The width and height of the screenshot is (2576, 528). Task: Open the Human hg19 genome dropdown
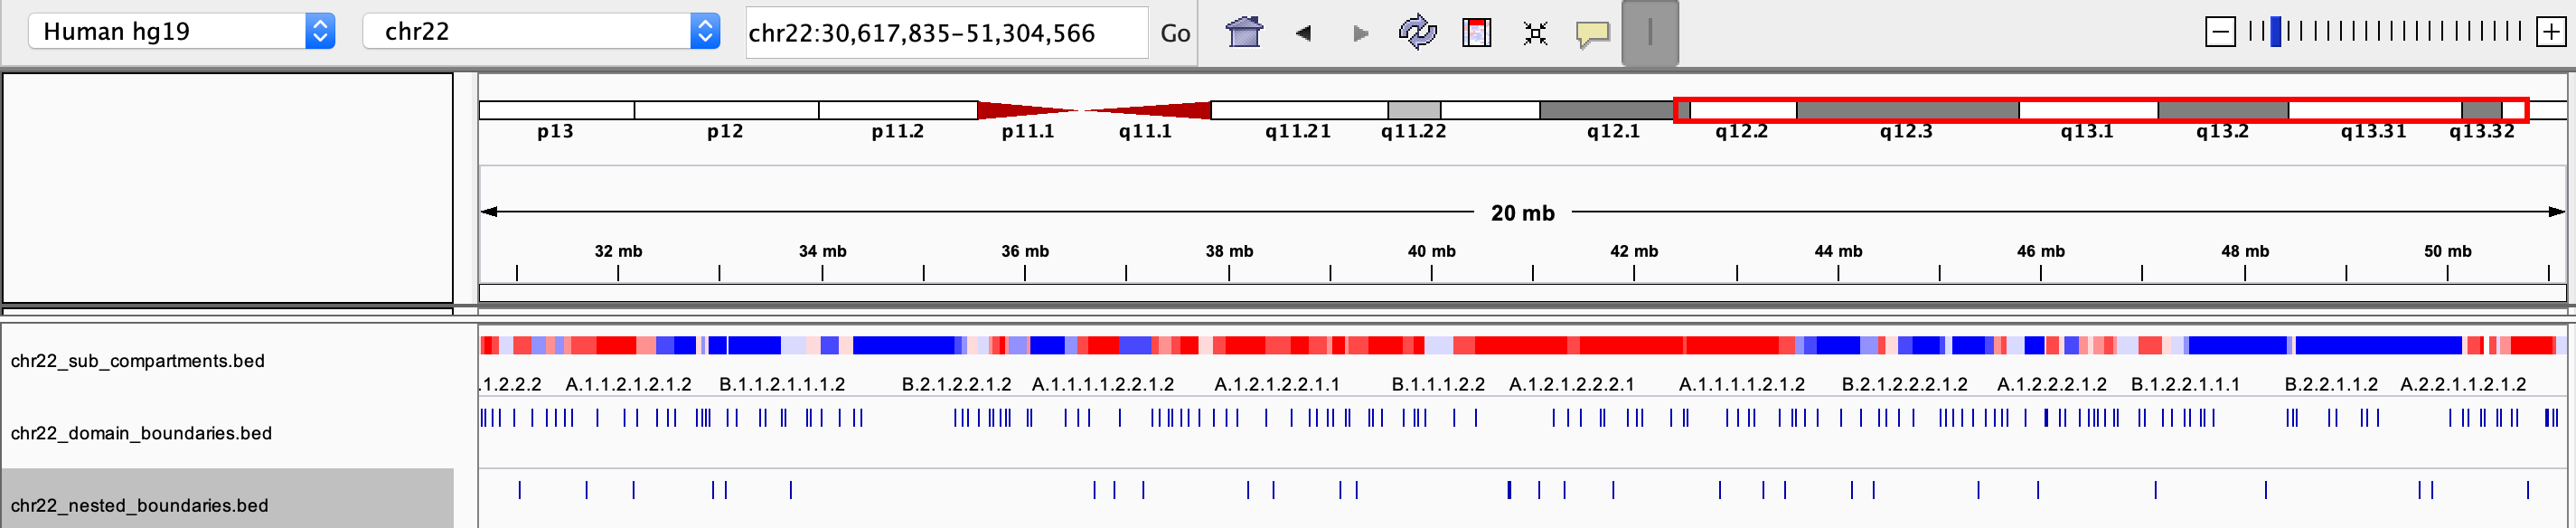(181, 32)
